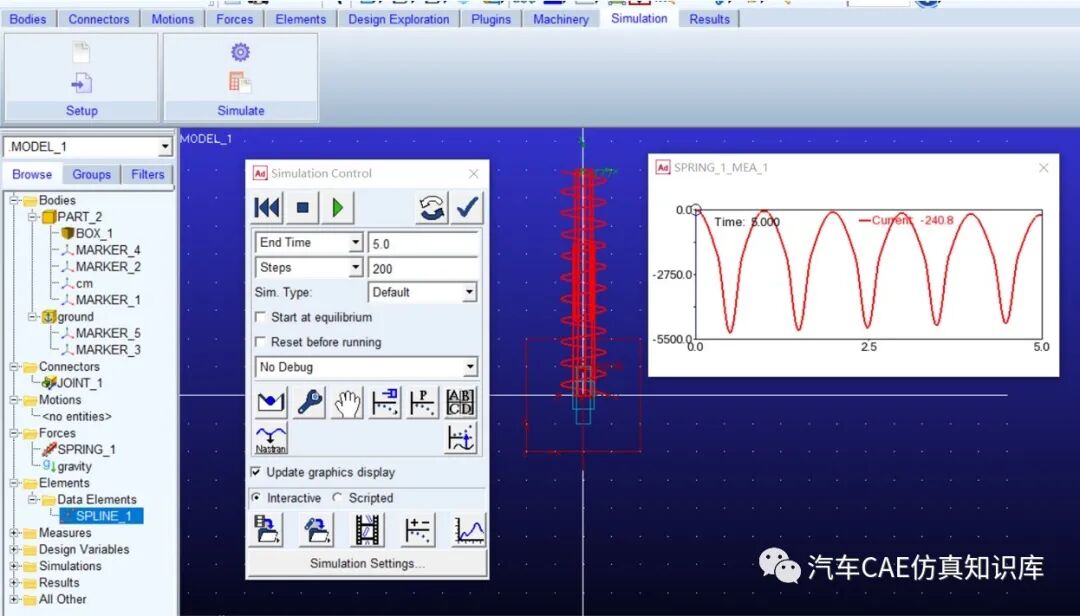Click the Simulation Settings... button
Screen dimensions: 1080x616
click(366, 563)
